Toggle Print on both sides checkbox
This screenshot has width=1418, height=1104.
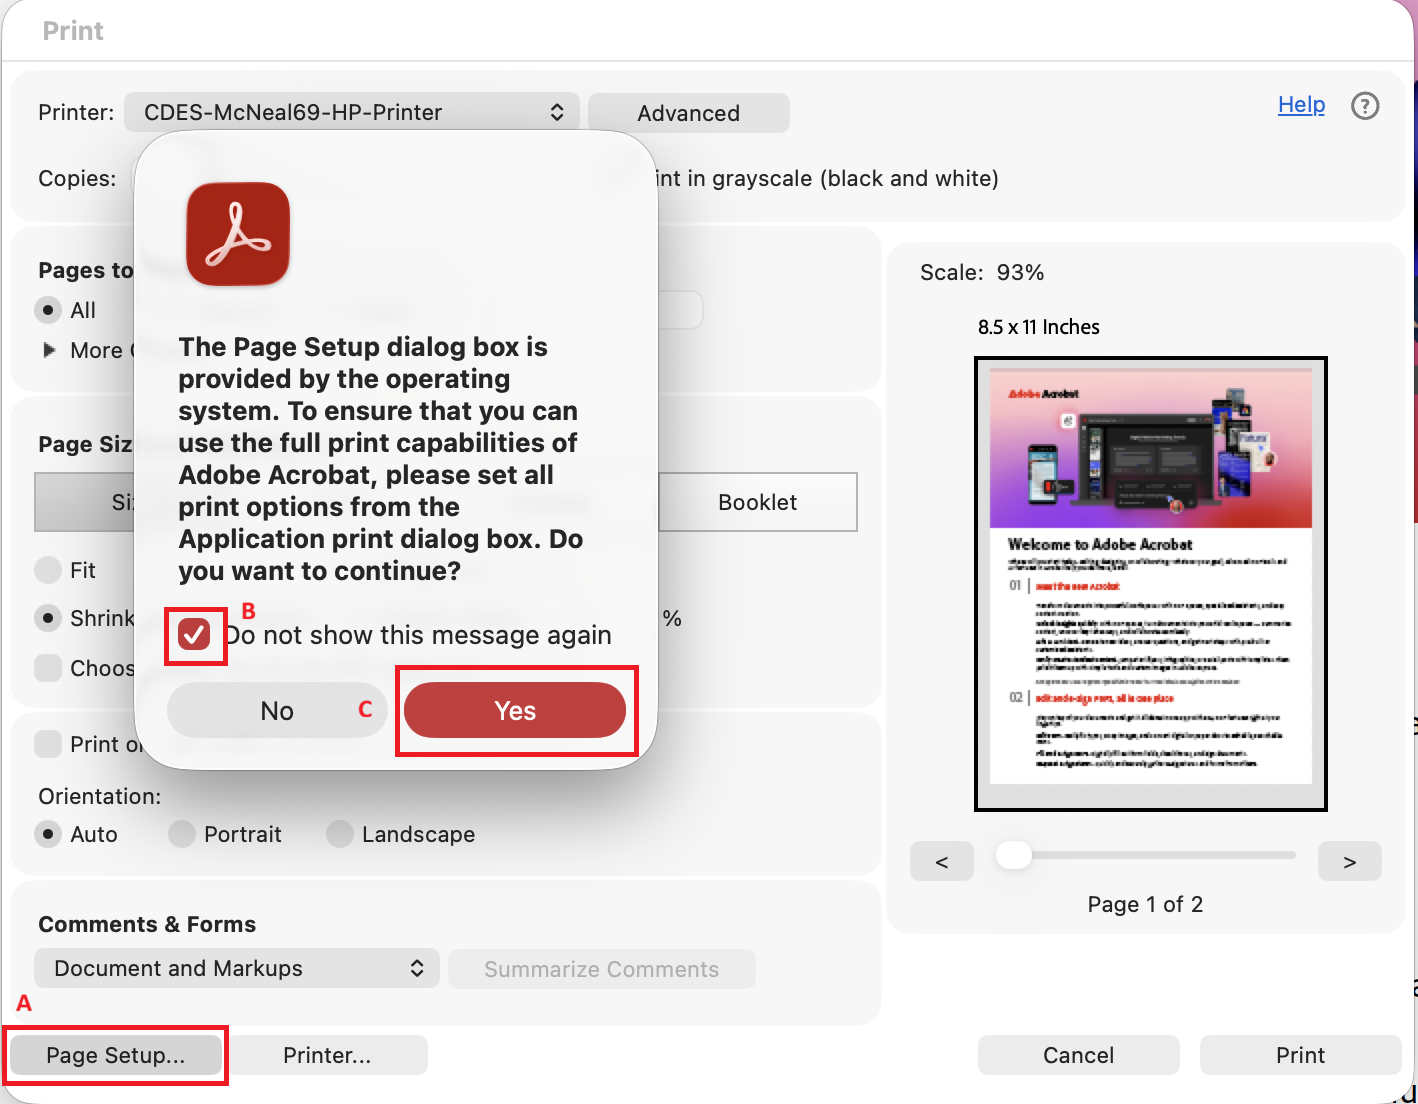pos(48,744)
